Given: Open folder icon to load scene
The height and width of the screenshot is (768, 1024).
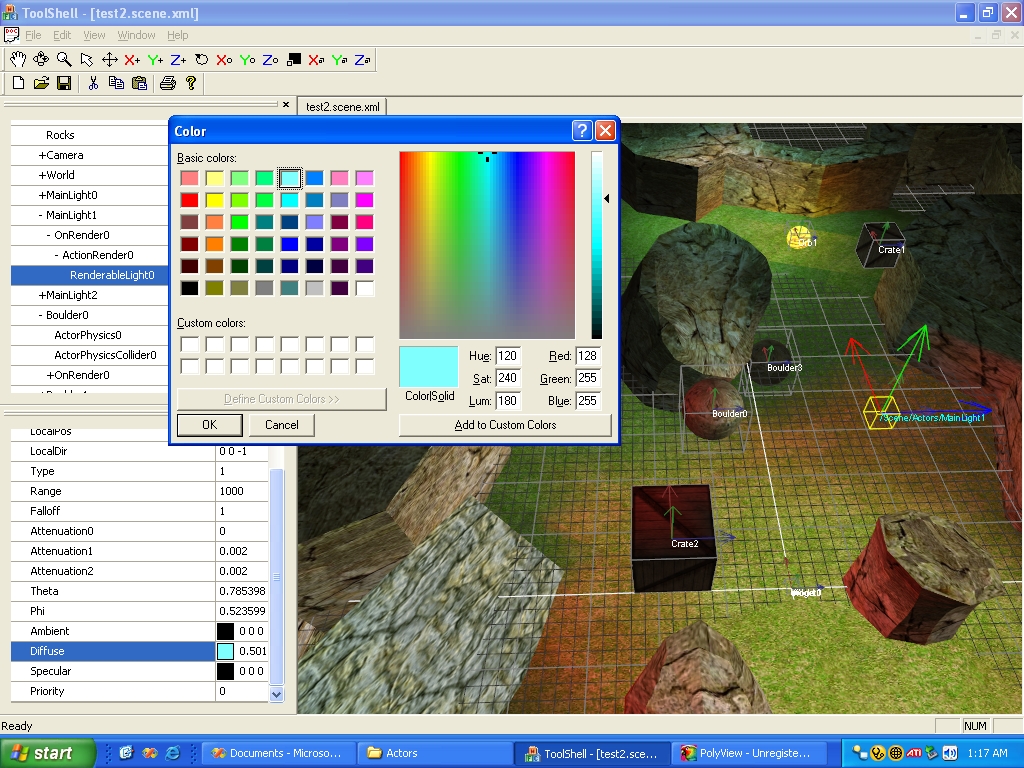Looking at the screenshot, I should [41, 83].
